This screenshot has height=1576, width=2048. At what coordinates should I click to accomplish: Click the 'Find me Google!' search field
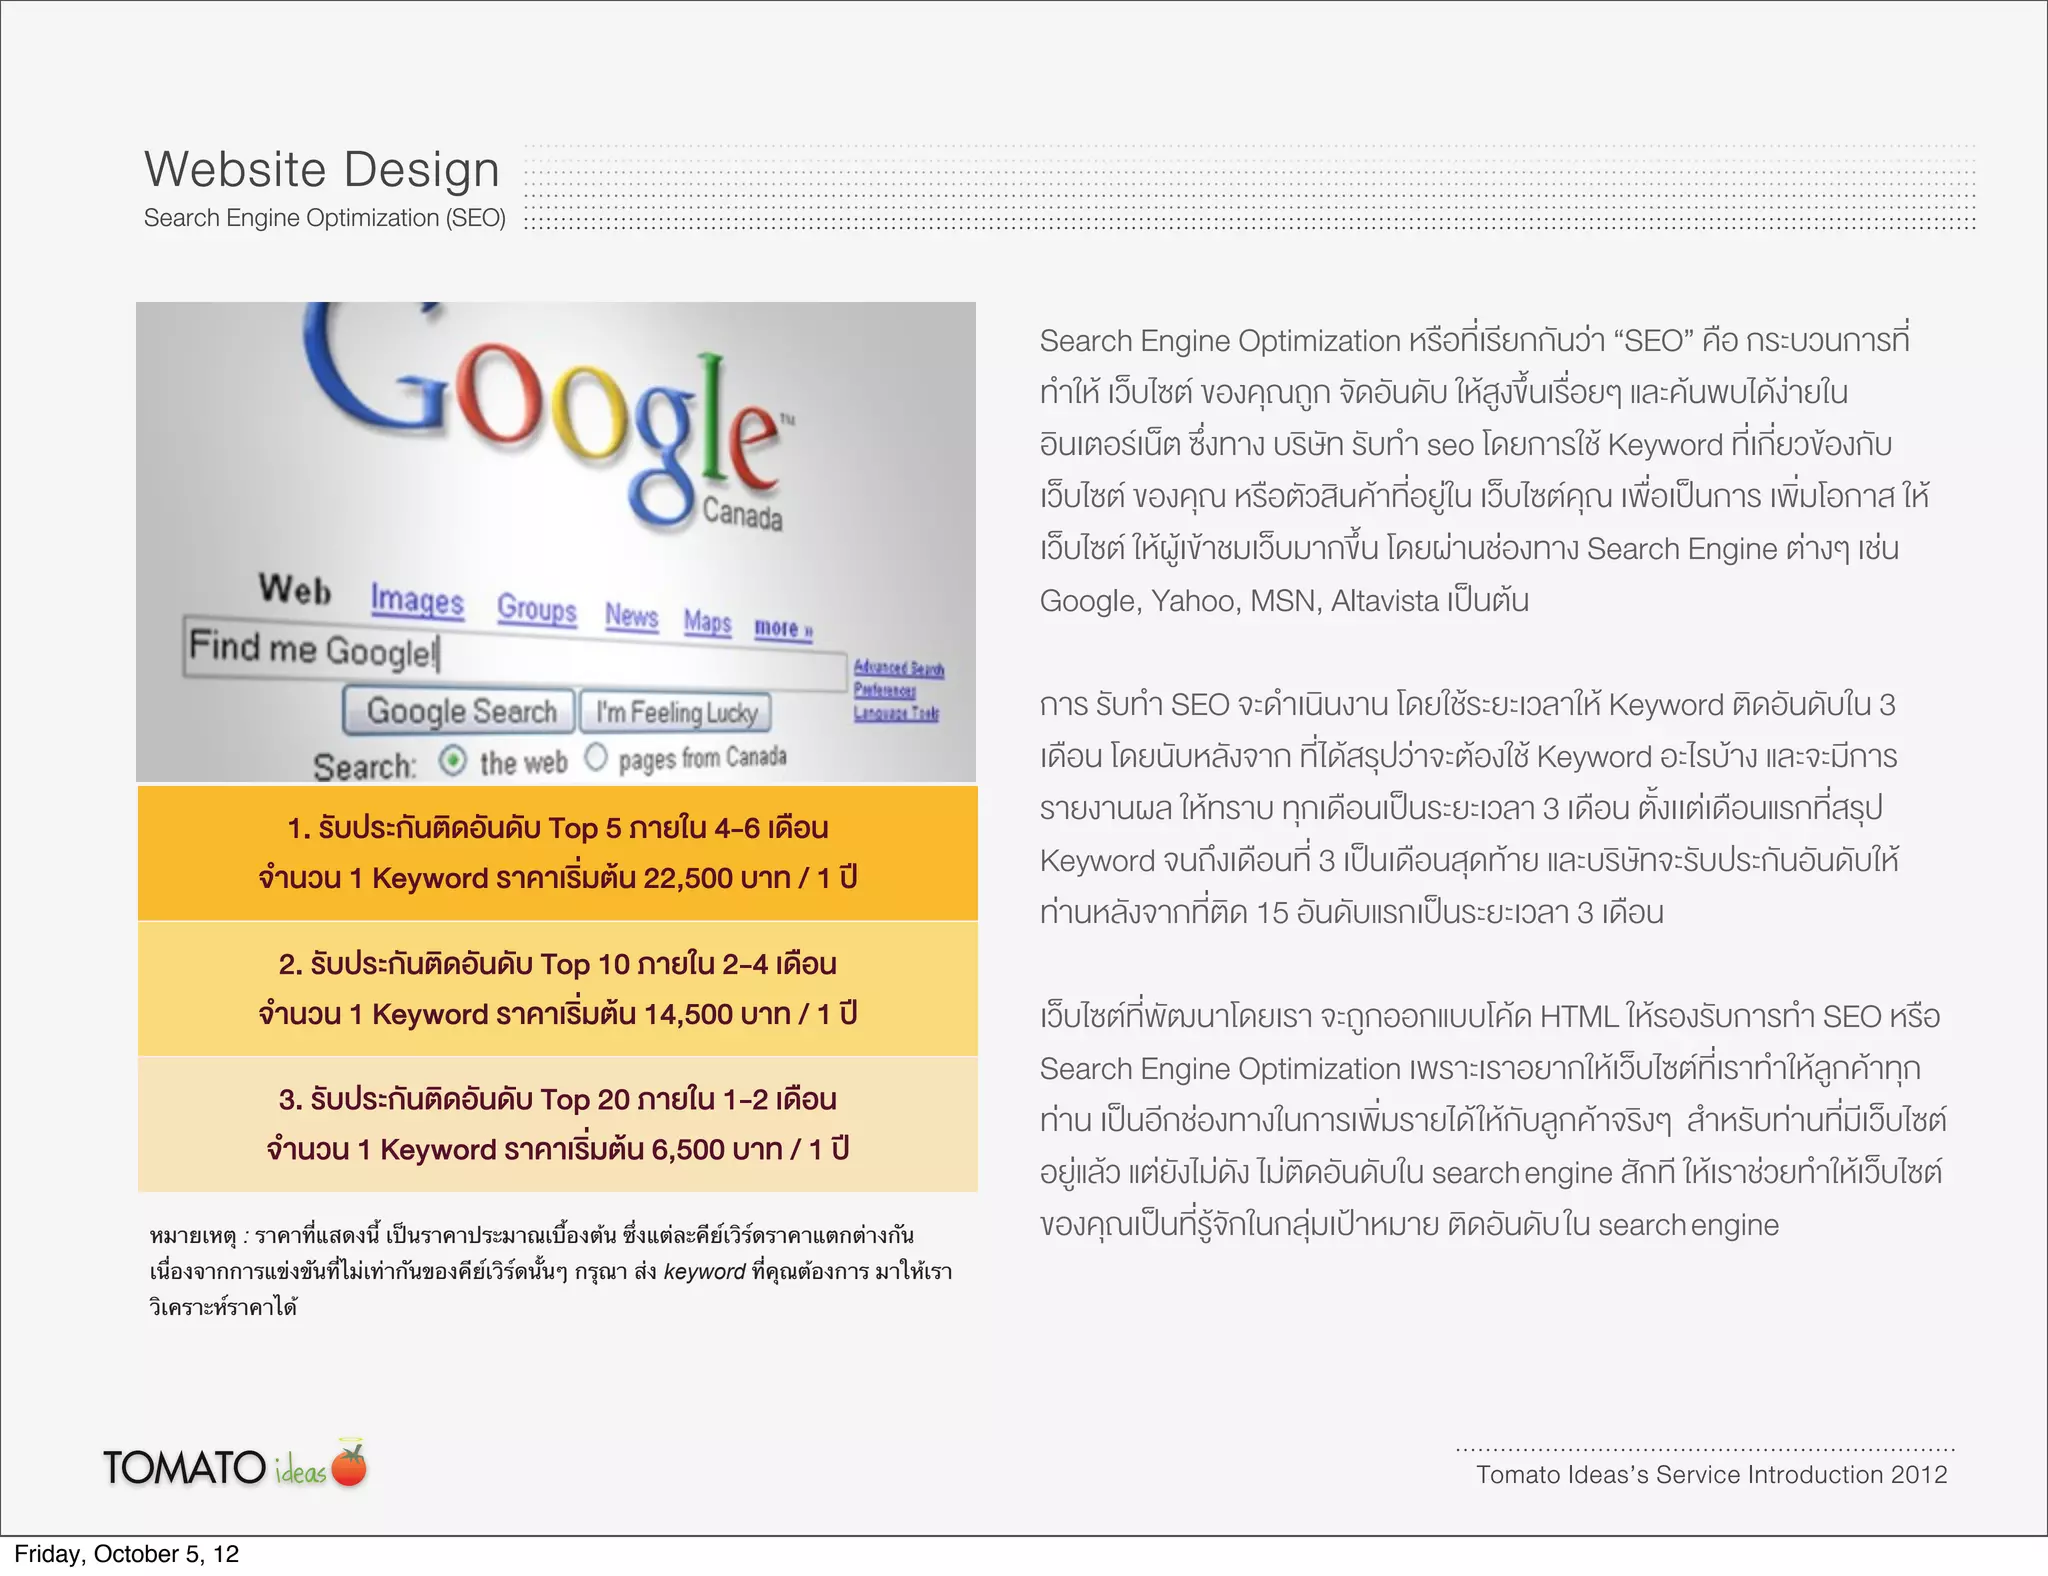(514, 653)
